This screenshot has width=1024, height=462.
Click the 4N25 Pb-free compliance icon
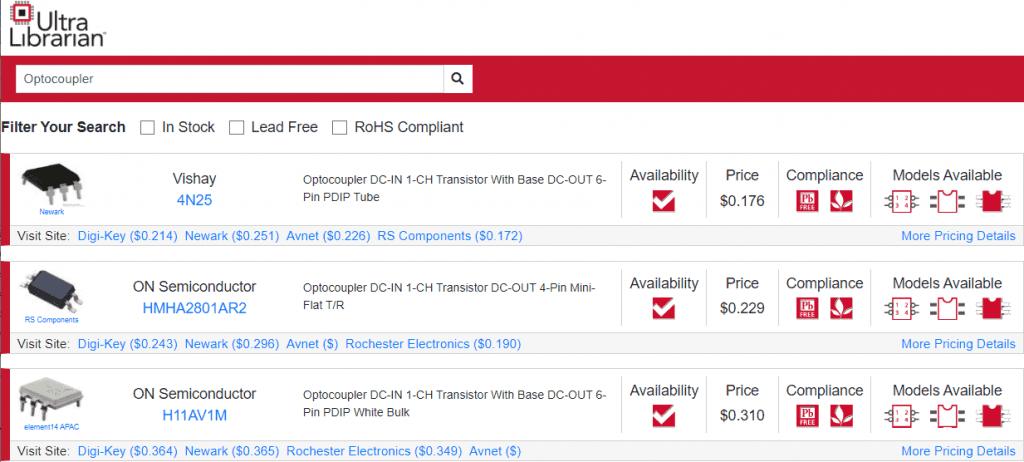(x=807, y=201)
